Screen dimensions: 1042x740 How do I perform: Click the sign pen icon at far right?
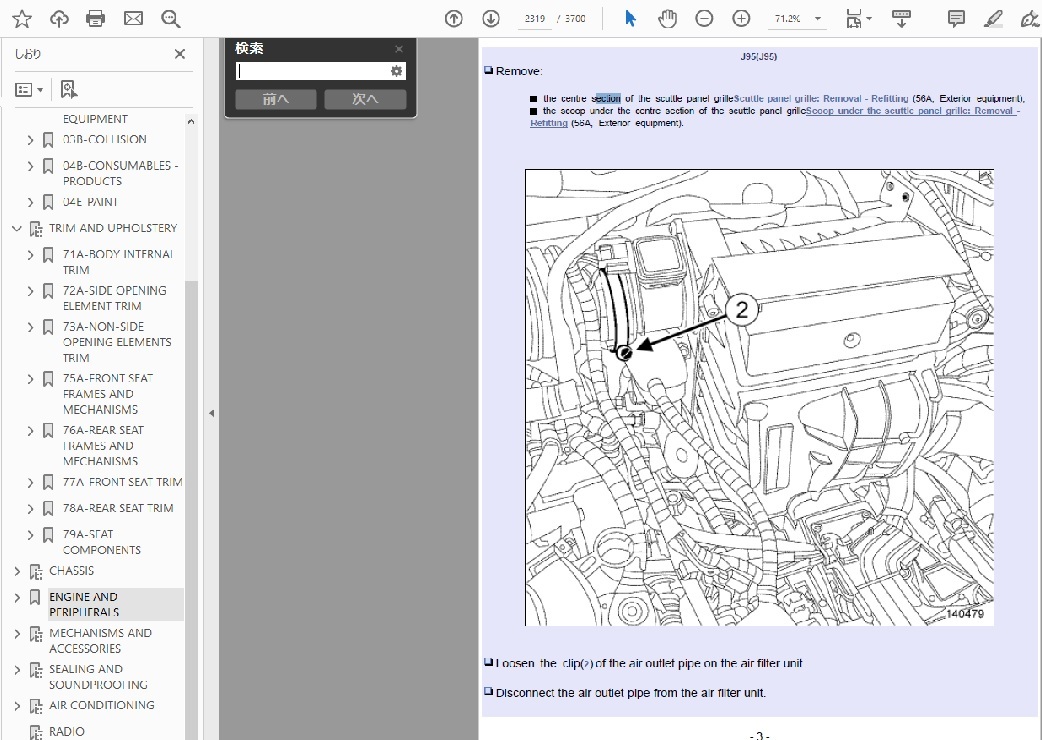pyautogui.click(x=1029, y=19)
